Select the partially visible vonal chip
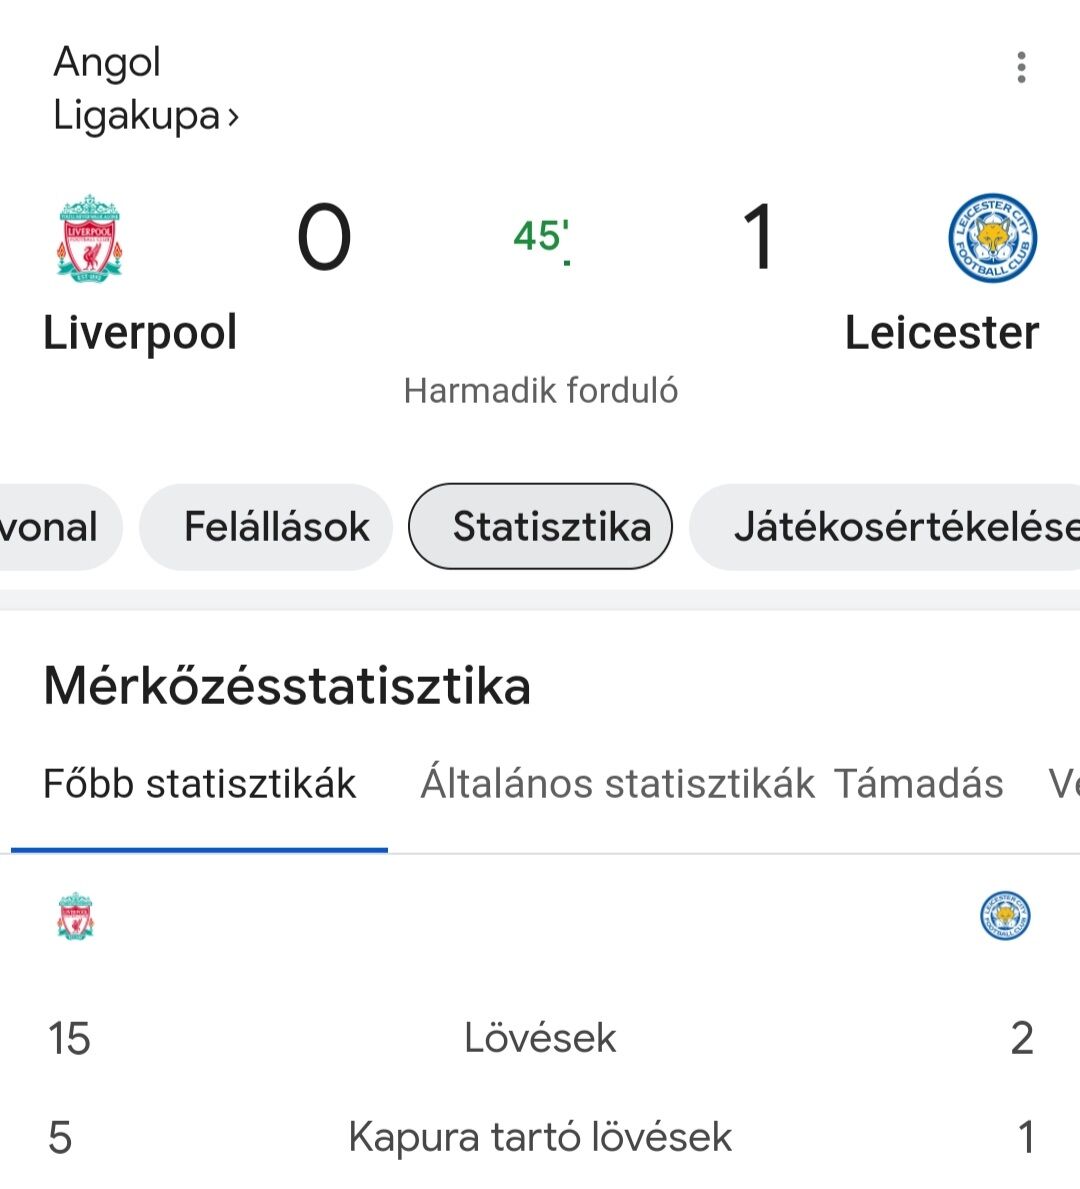Viewport: 1080px width, 1189px height. (x=61, y=527)
